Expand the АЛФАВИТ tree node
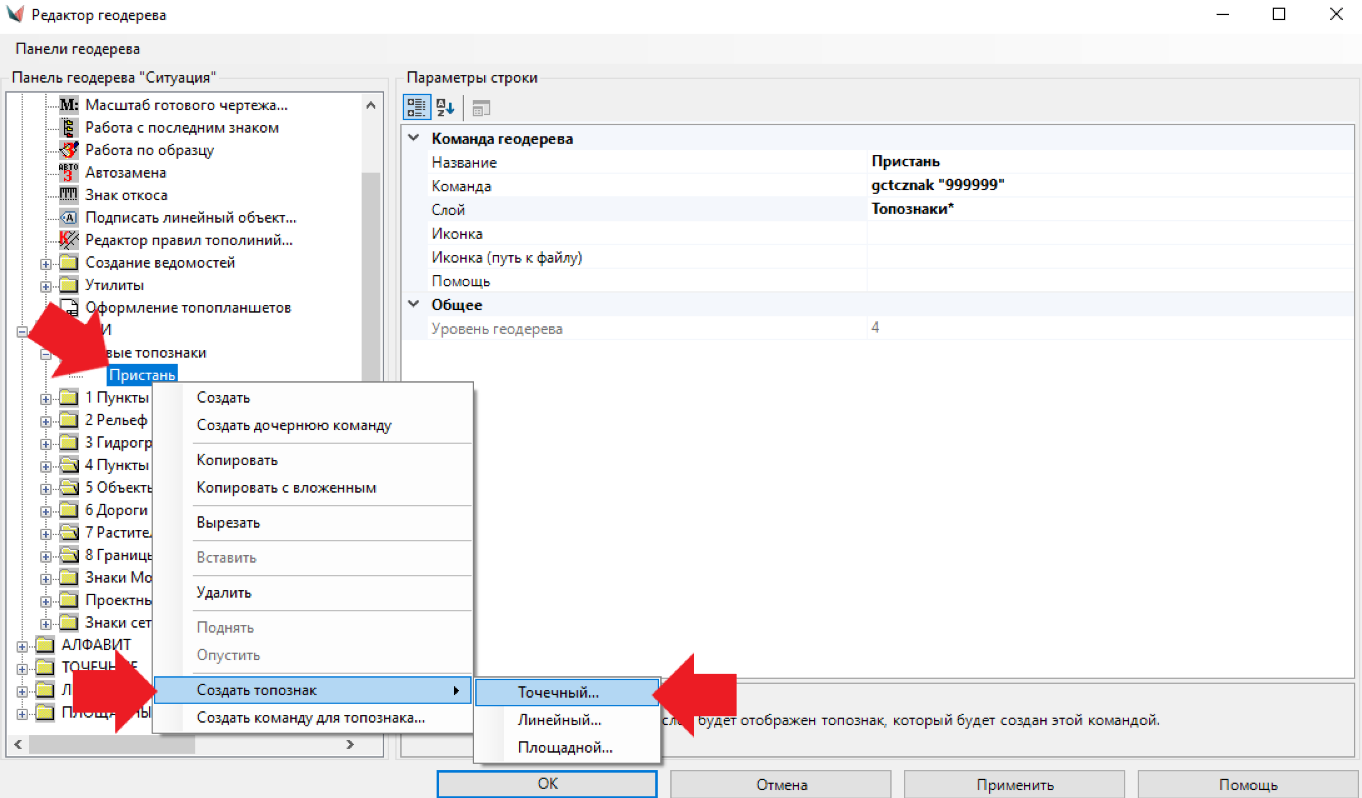The width and height of the screenshot is (1362, 798). [22, 646]
